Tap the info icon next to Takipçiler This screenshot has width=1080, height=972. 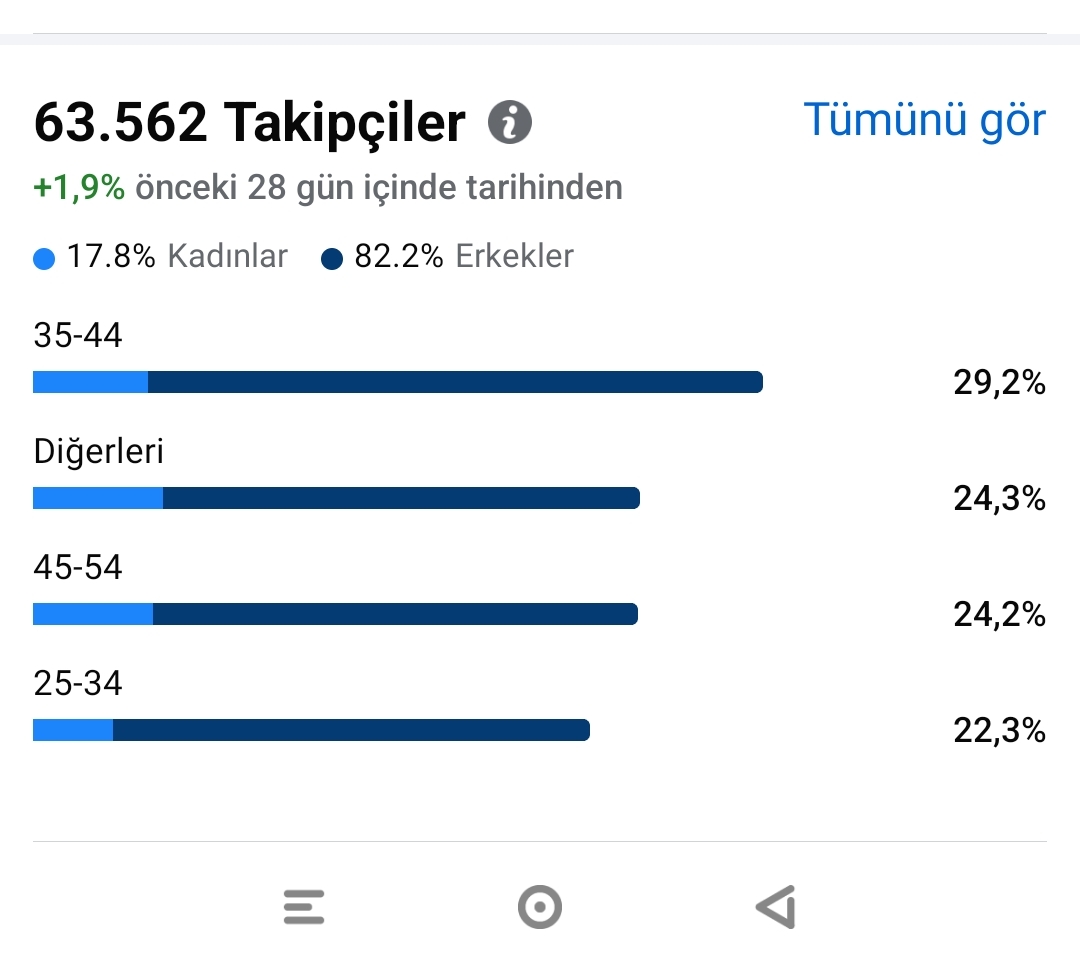click(510, 123)
